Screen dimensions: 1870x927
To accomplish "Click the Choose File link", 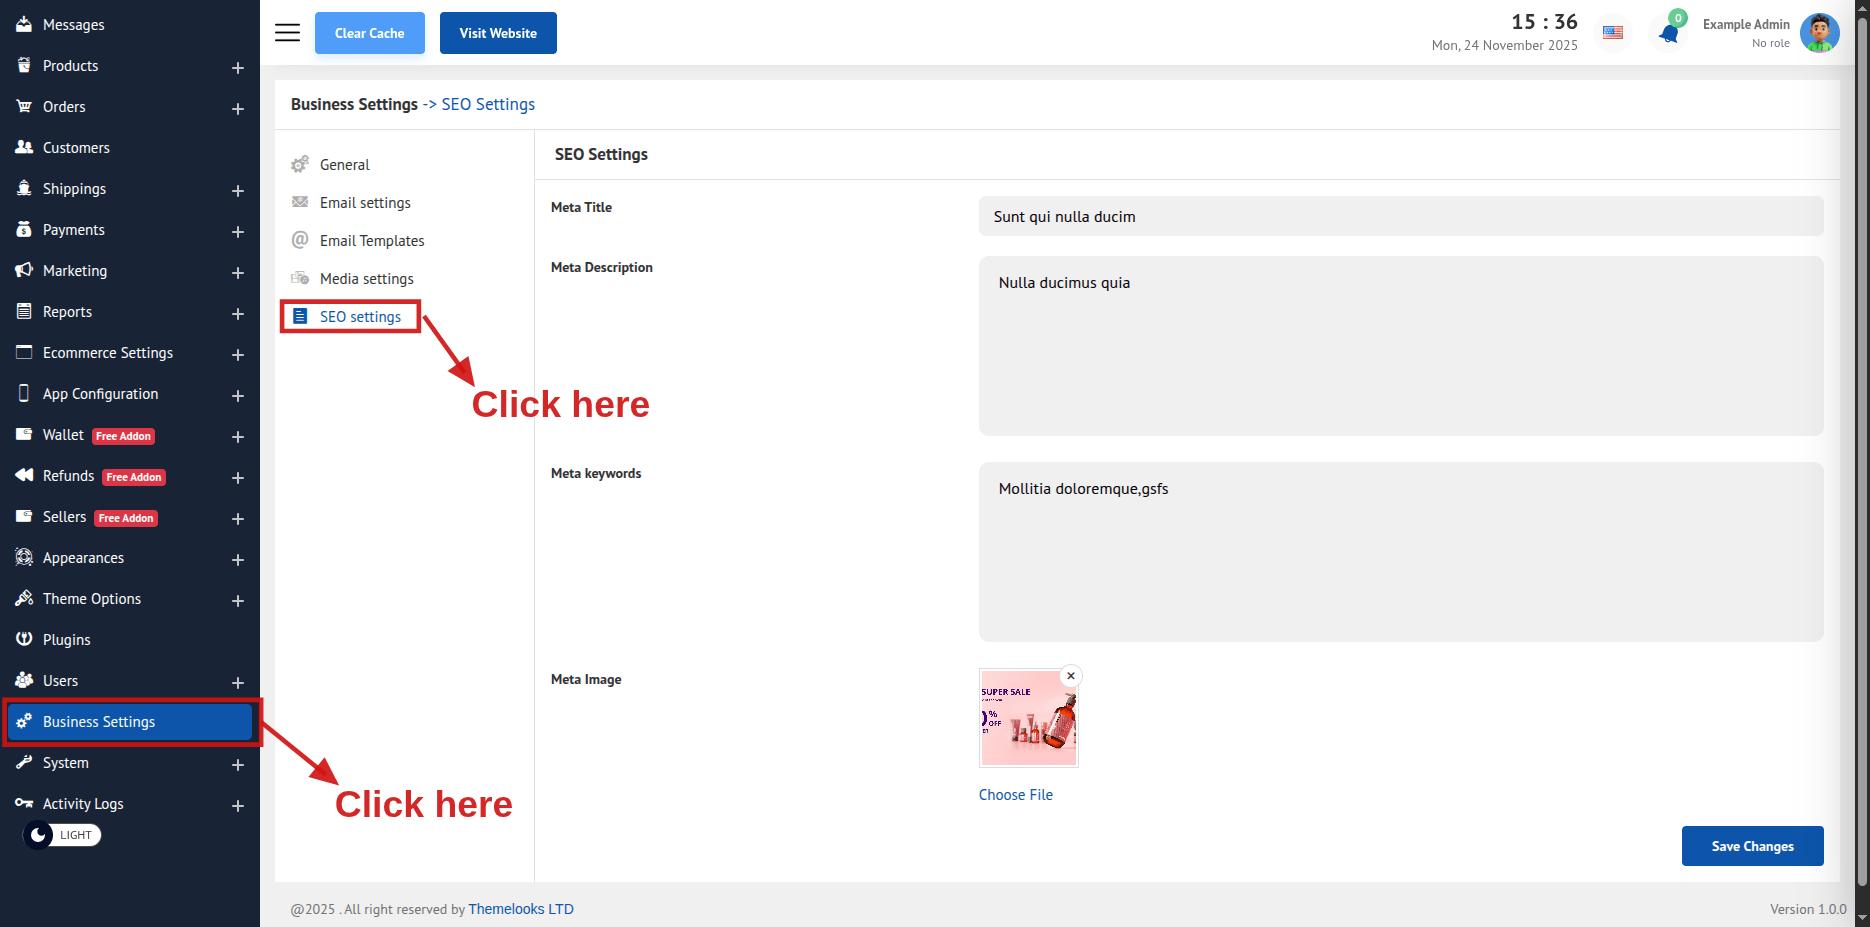I will (x=1015, y=795).
